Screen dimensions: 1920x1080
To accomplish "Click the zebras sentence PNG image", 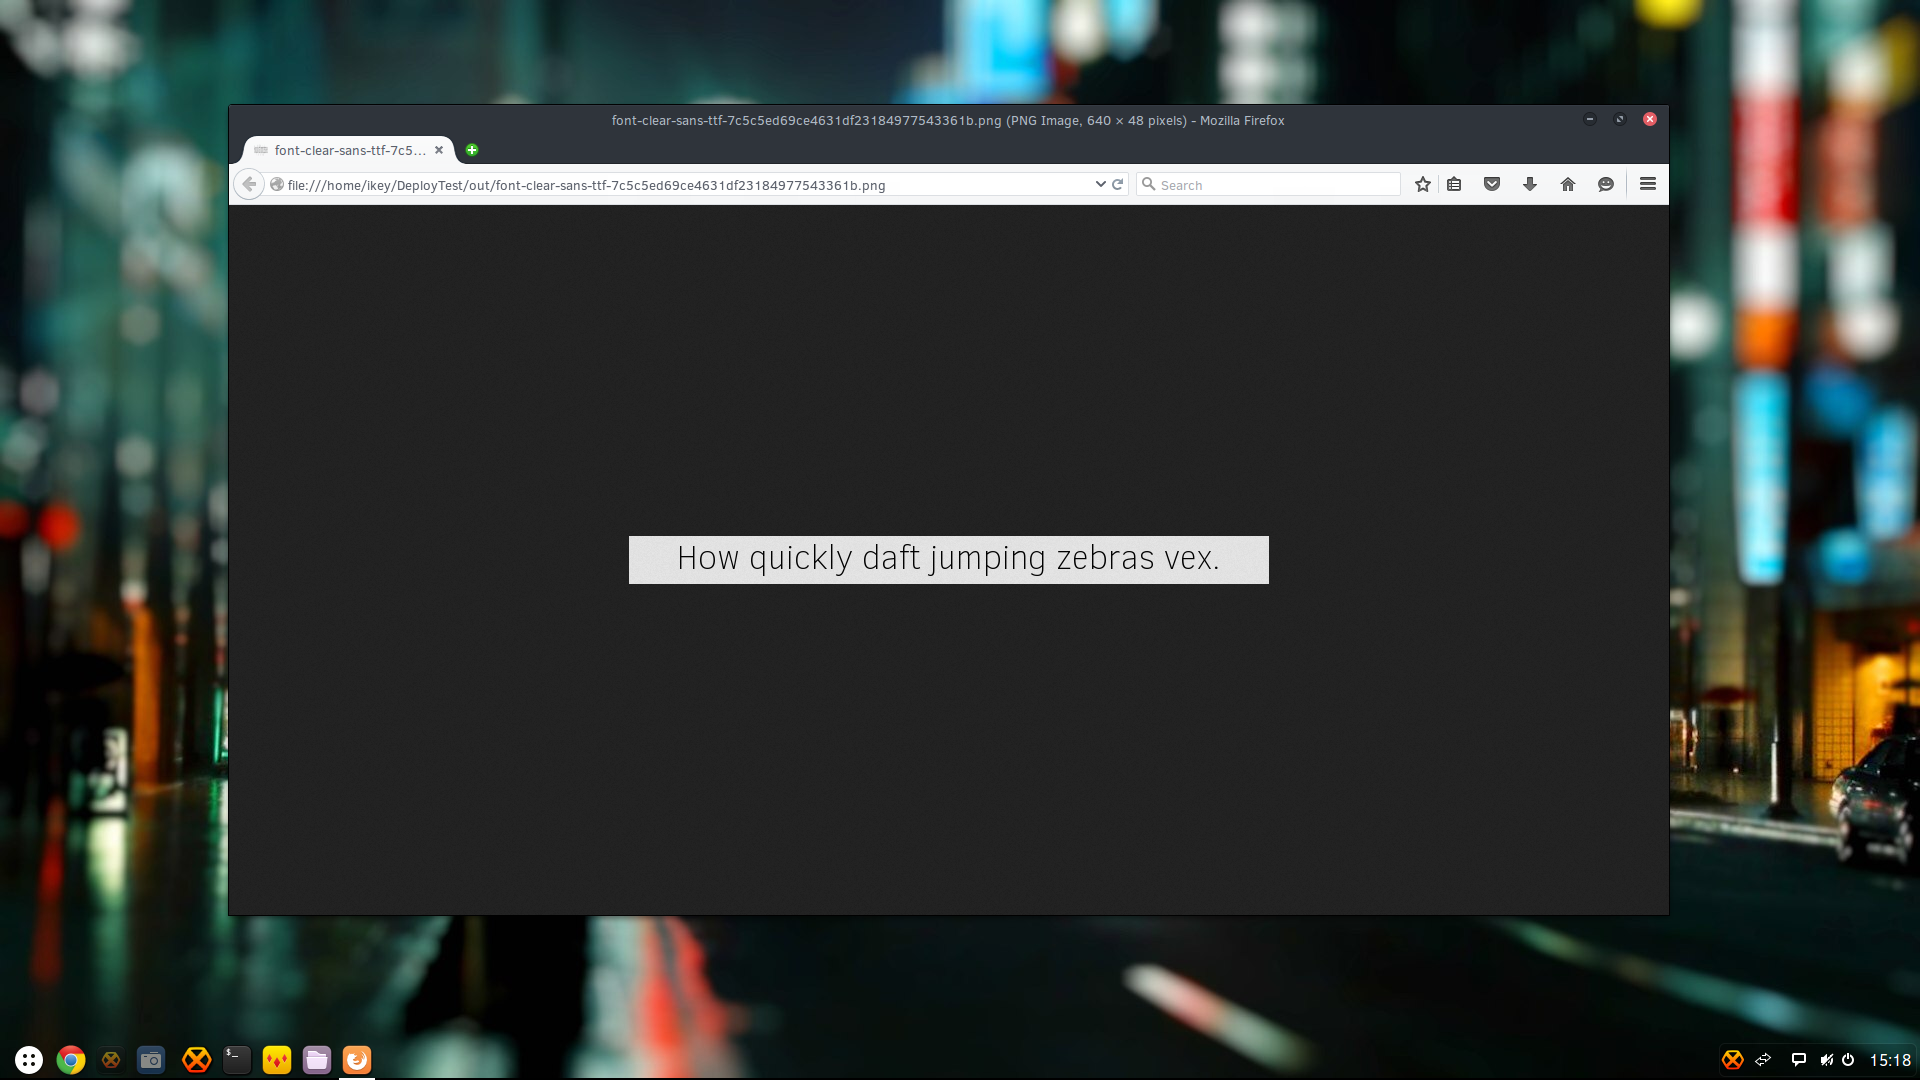I will click(949, 560).
